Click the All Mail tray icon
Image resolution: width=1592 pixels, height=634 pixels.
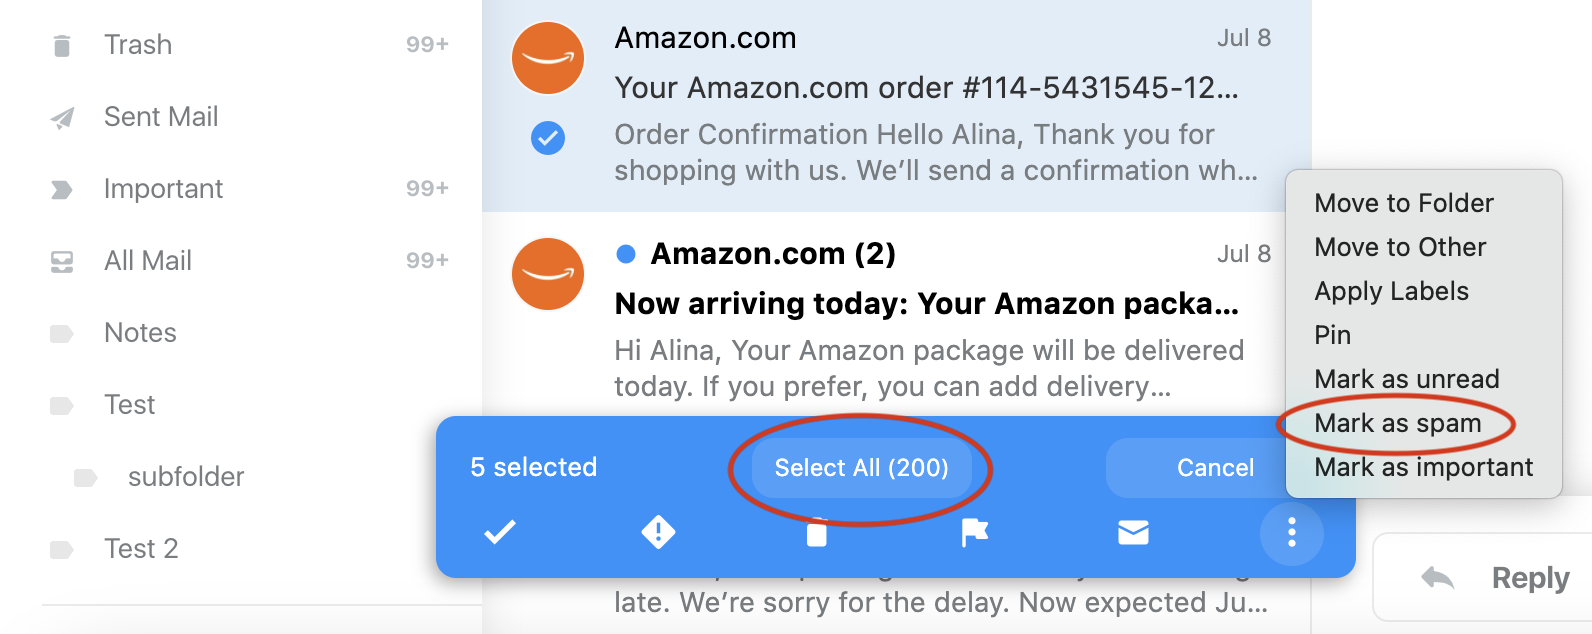(62, 262)
